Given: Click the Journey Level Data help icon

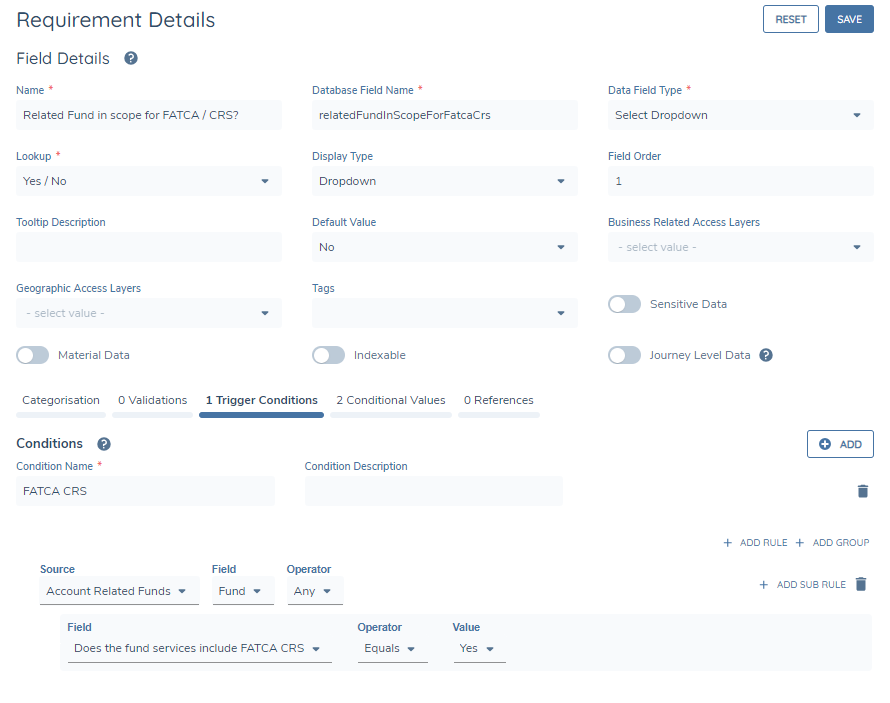Looking at the screenshot, I should coord(766,355).
